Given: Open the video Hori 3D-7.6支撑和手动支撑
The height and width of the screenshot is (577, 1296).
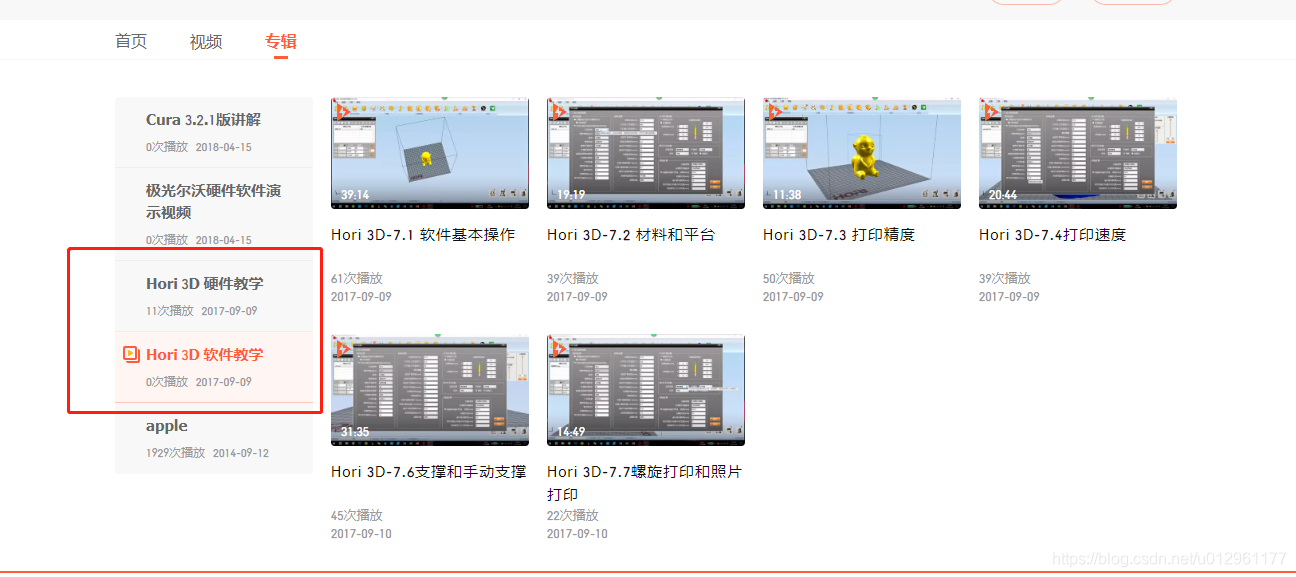Looking at the screenshot, I should click(x=428, y=471).
